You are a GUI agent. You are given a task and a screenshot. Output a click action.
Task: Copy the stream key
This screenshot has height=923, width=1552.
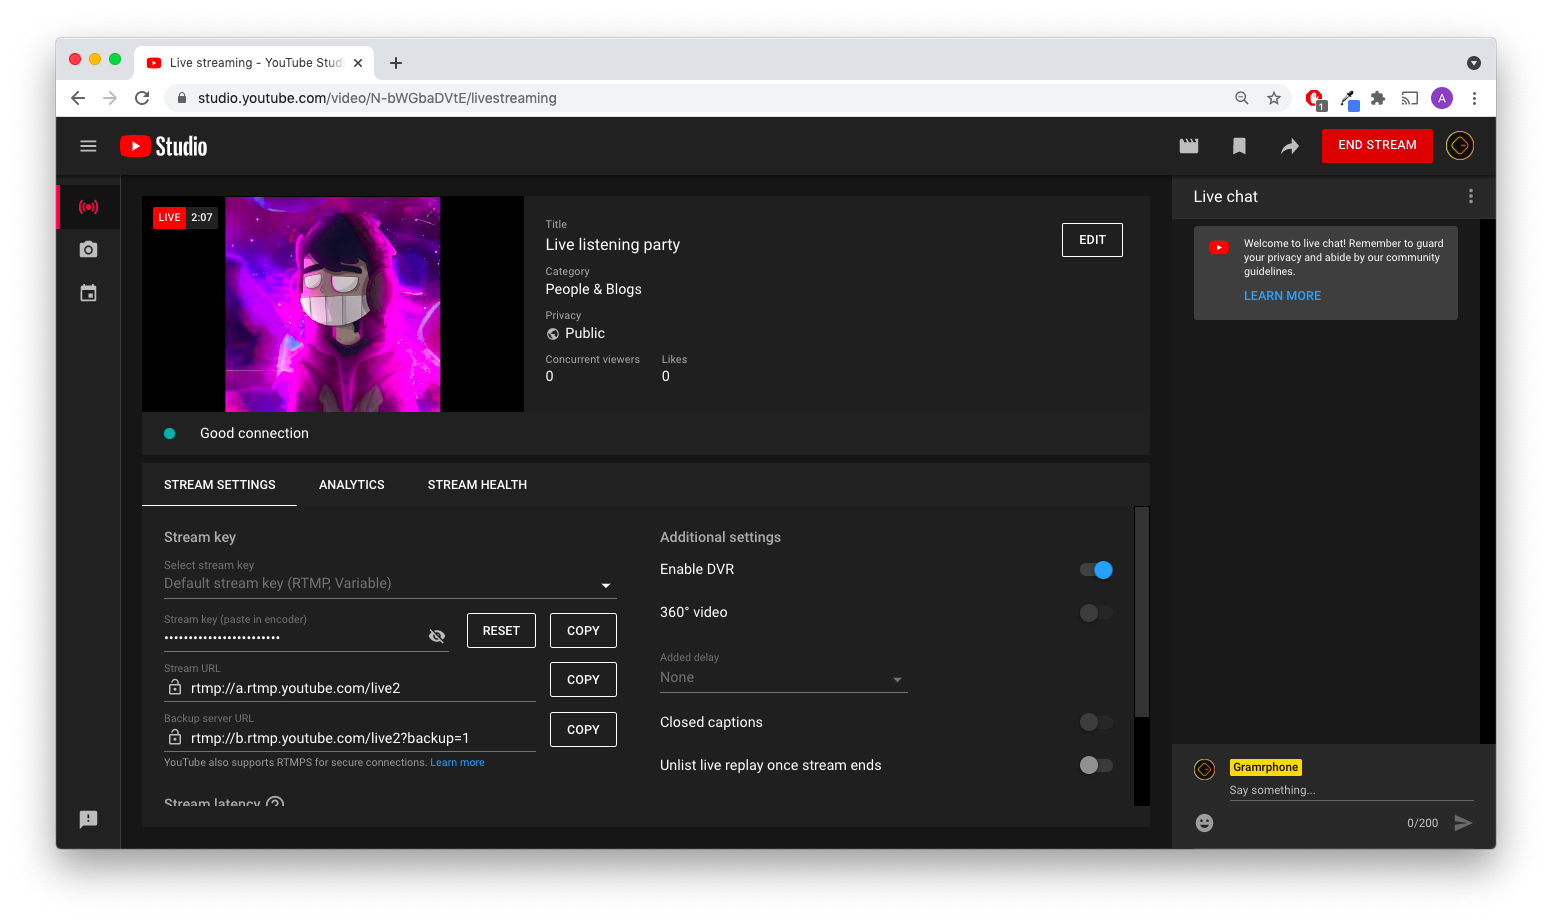click(583, 631)
